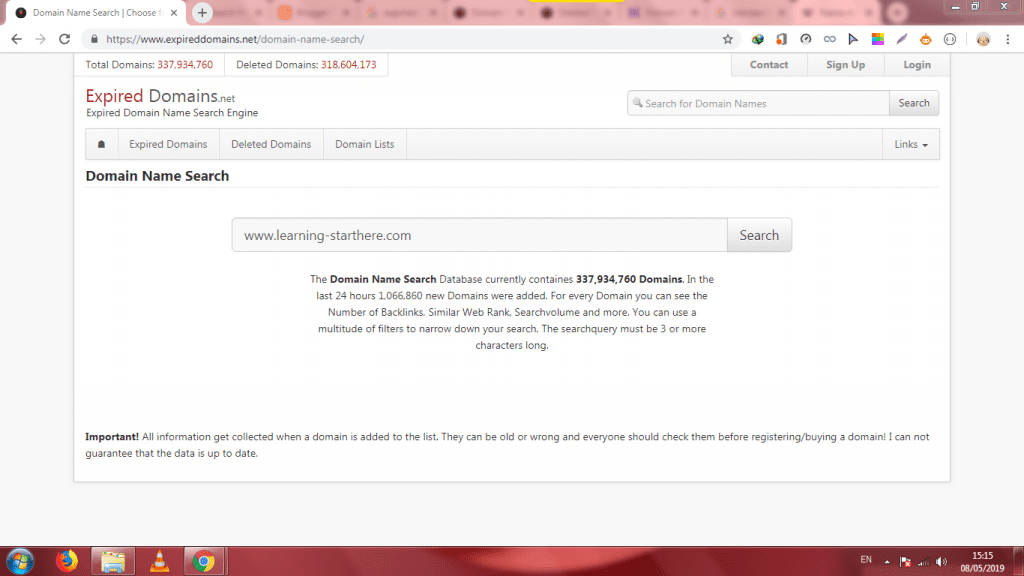Click the Expired Domains.net logo
1024x576 pixels.
click(x=160, y=97)
